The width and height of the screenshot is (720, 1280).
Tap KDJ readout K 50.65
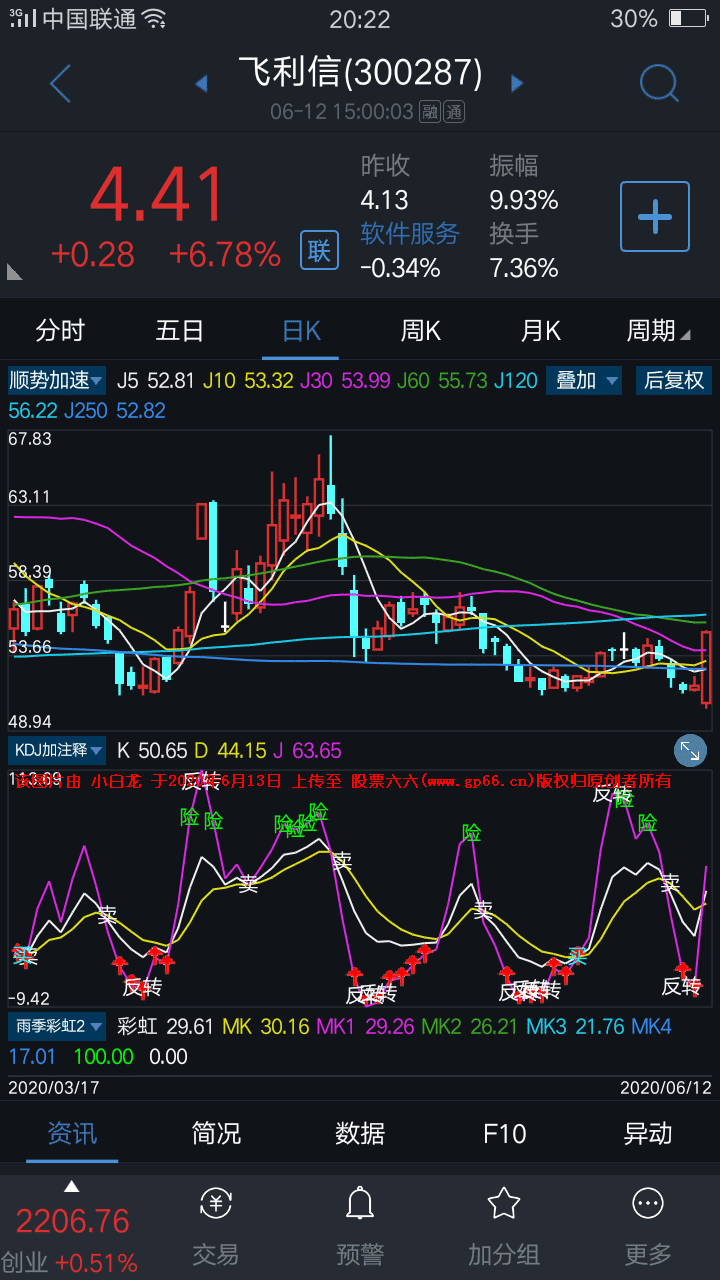pos(152,750)
